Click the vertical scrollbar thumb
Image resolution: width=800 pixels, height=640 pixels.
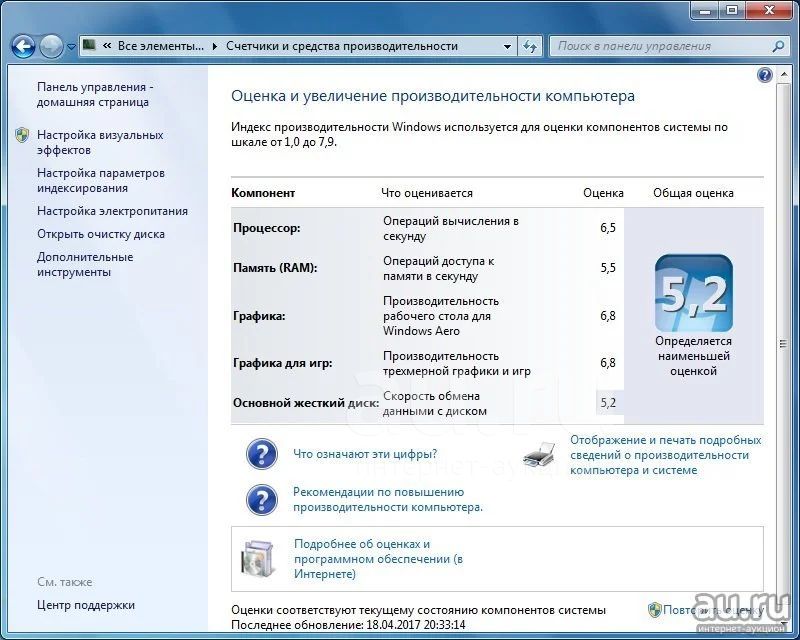click(784, 343)
